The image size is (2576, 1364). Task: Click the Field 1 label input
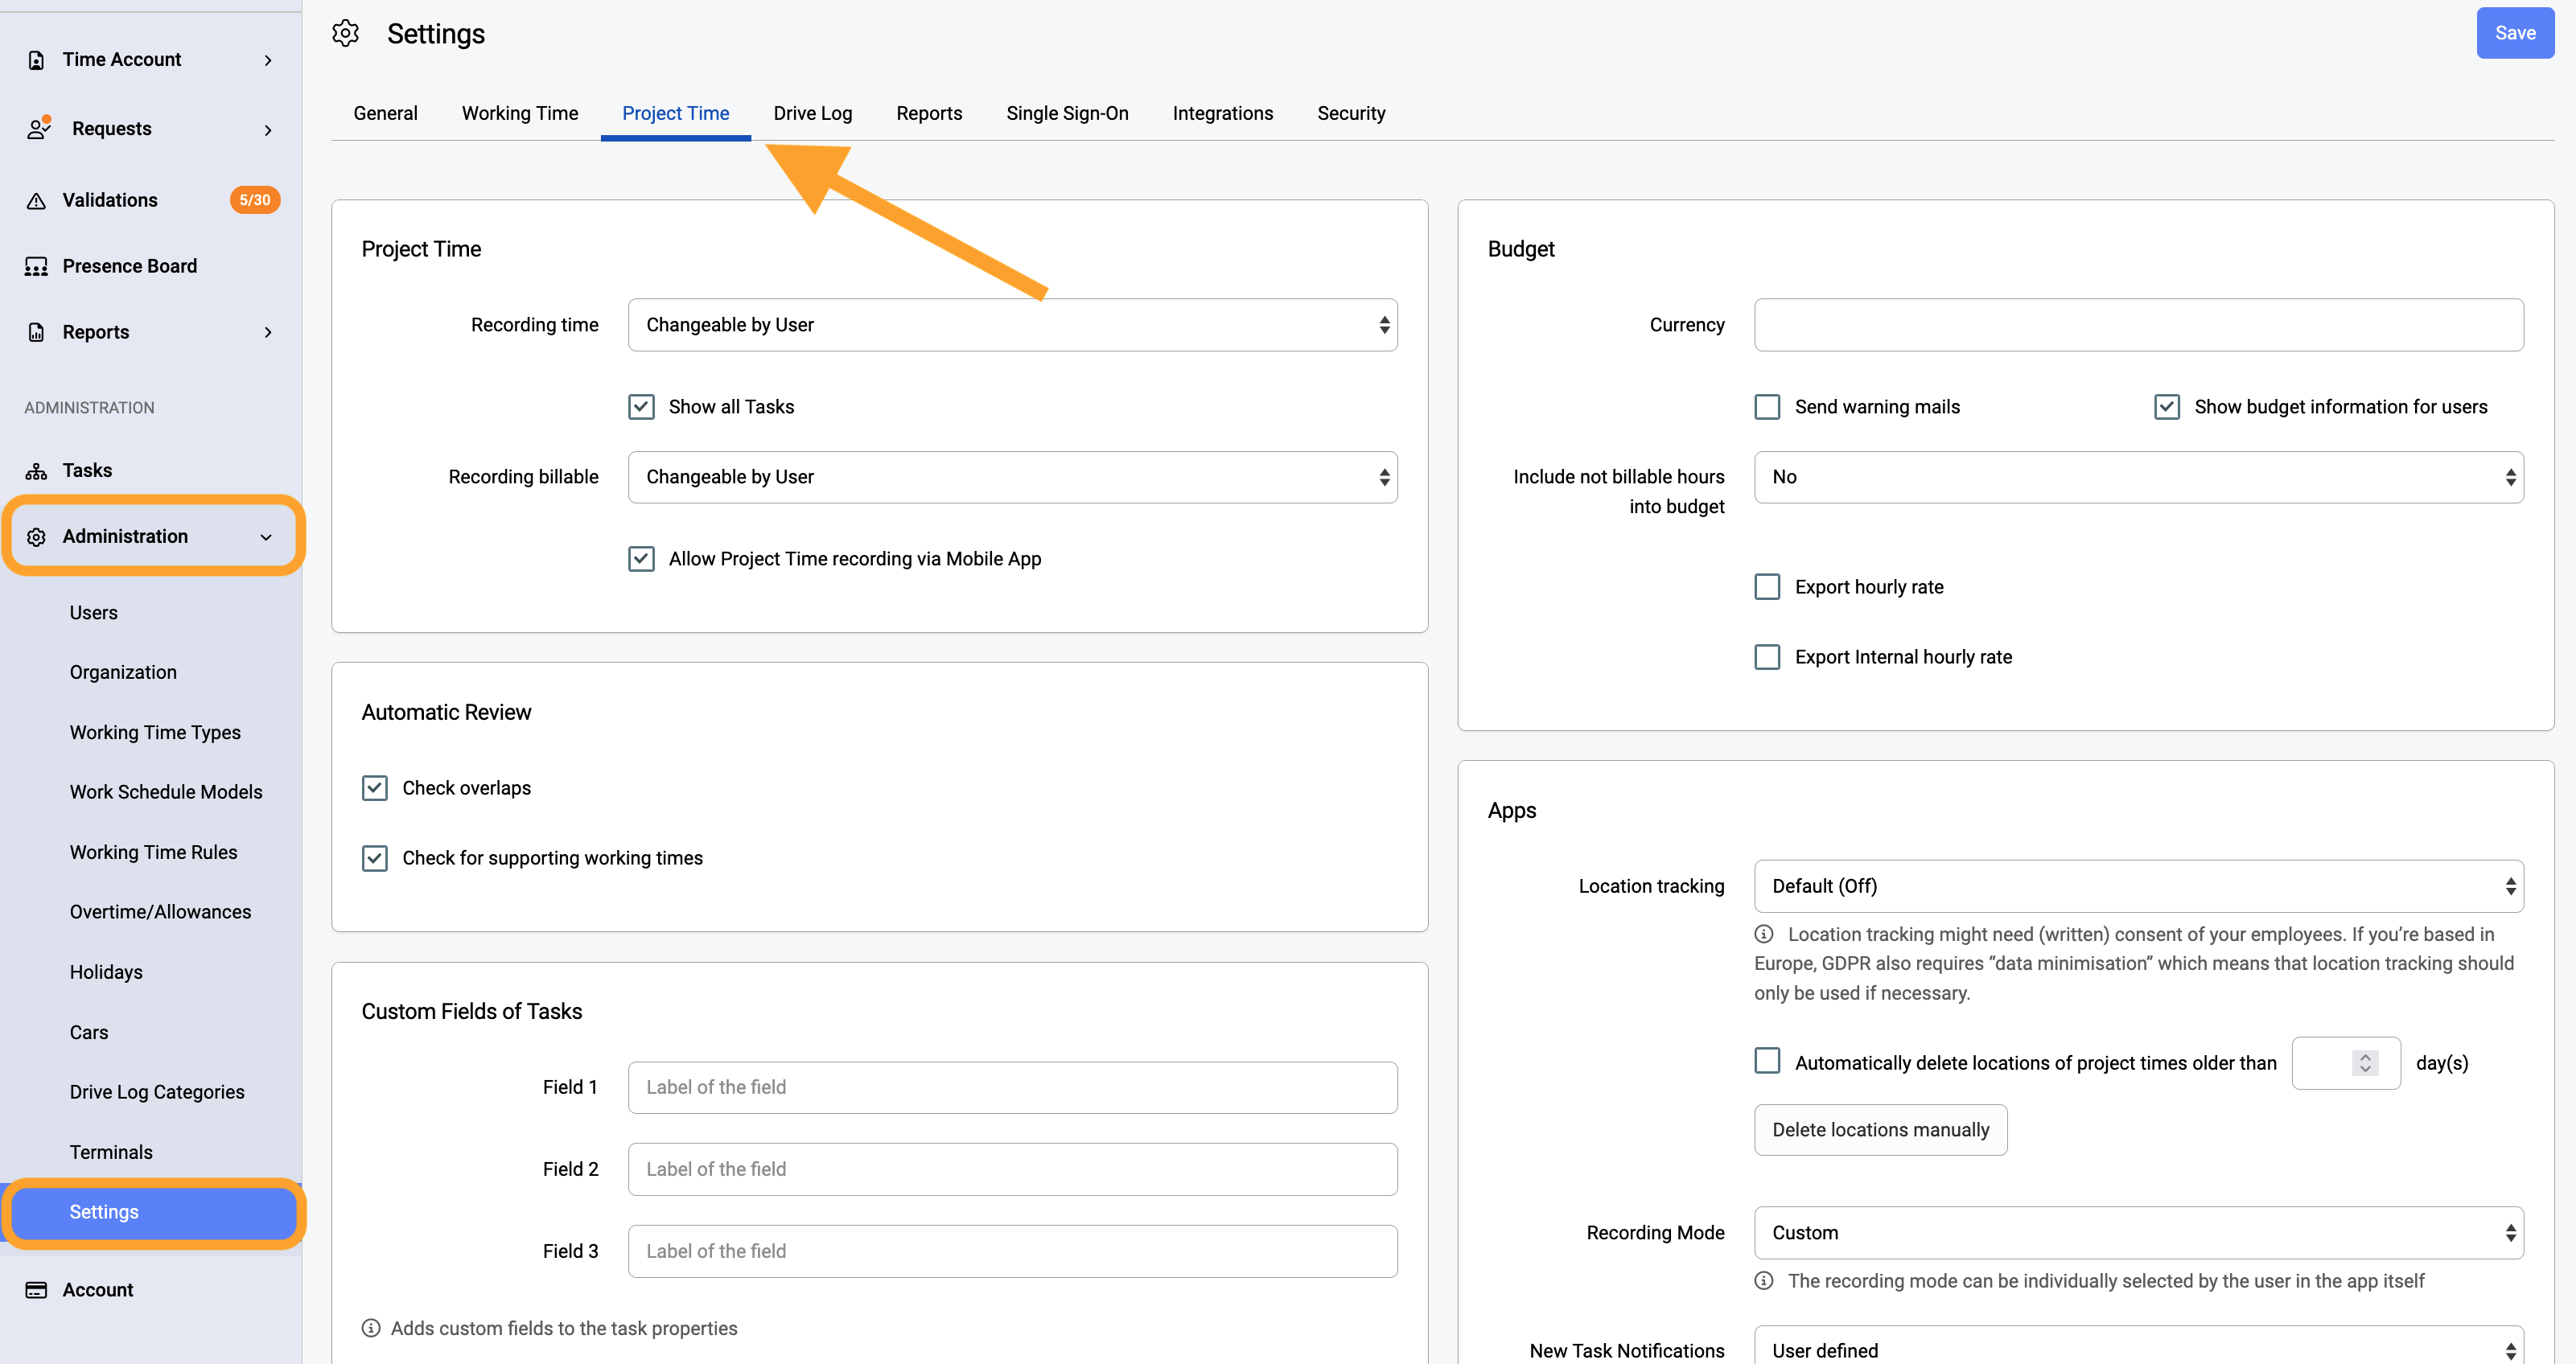click(1012, 1087)
